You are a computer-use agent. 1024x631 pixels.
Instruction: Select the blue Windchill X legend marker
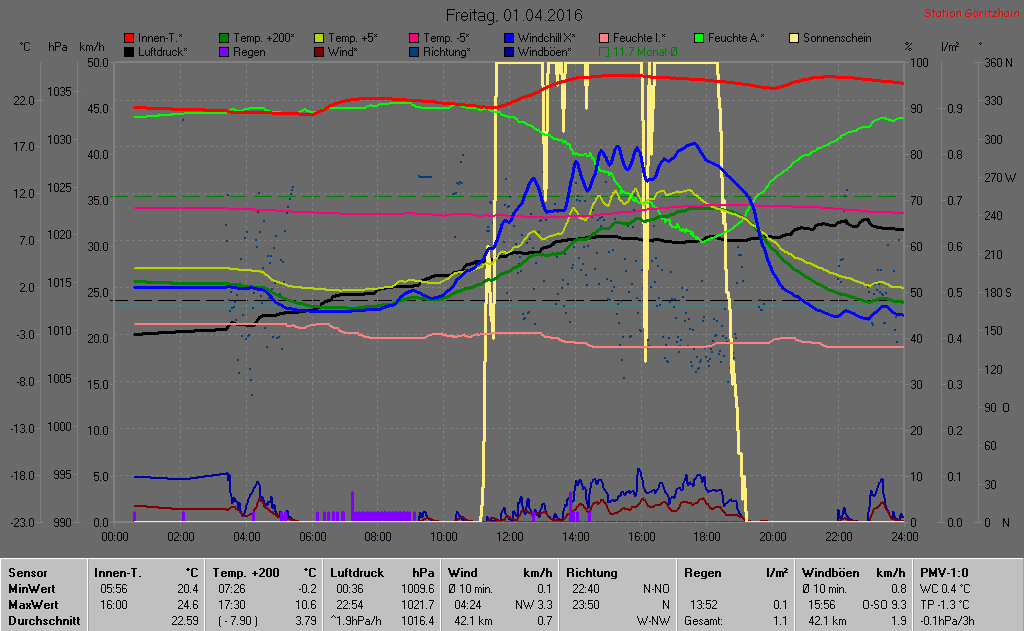pos(511,38)
